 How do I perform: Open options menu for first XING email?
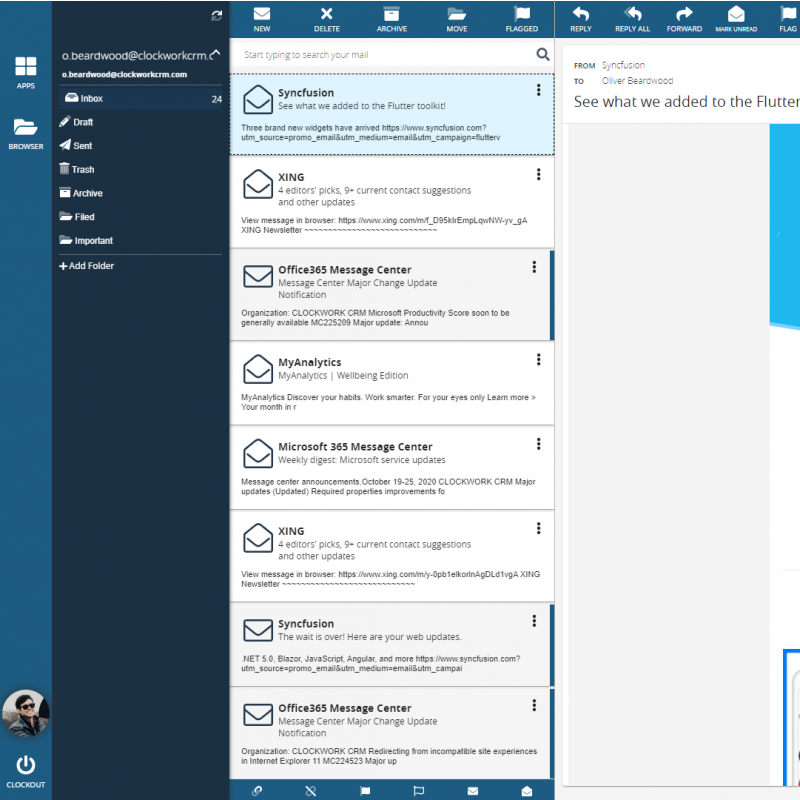click(538, 174)
